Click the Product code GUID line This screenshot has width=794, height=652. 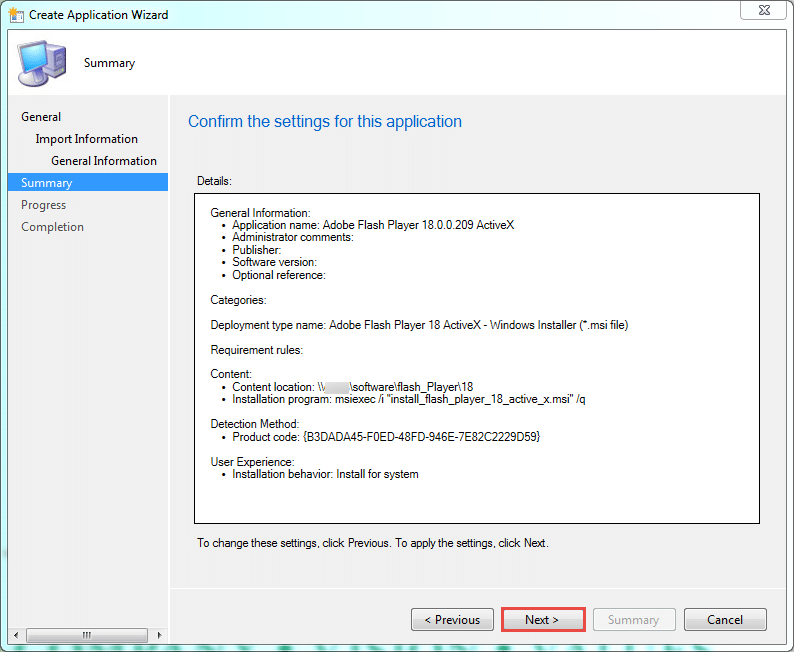click(x=386, y=437)
